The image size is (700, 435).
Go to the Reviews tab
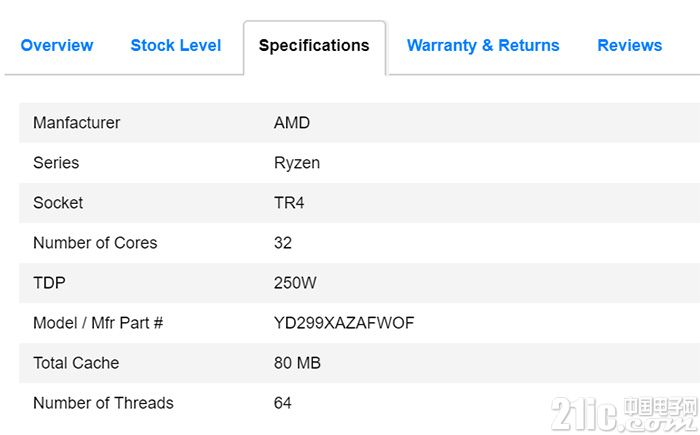pos(629,45)
